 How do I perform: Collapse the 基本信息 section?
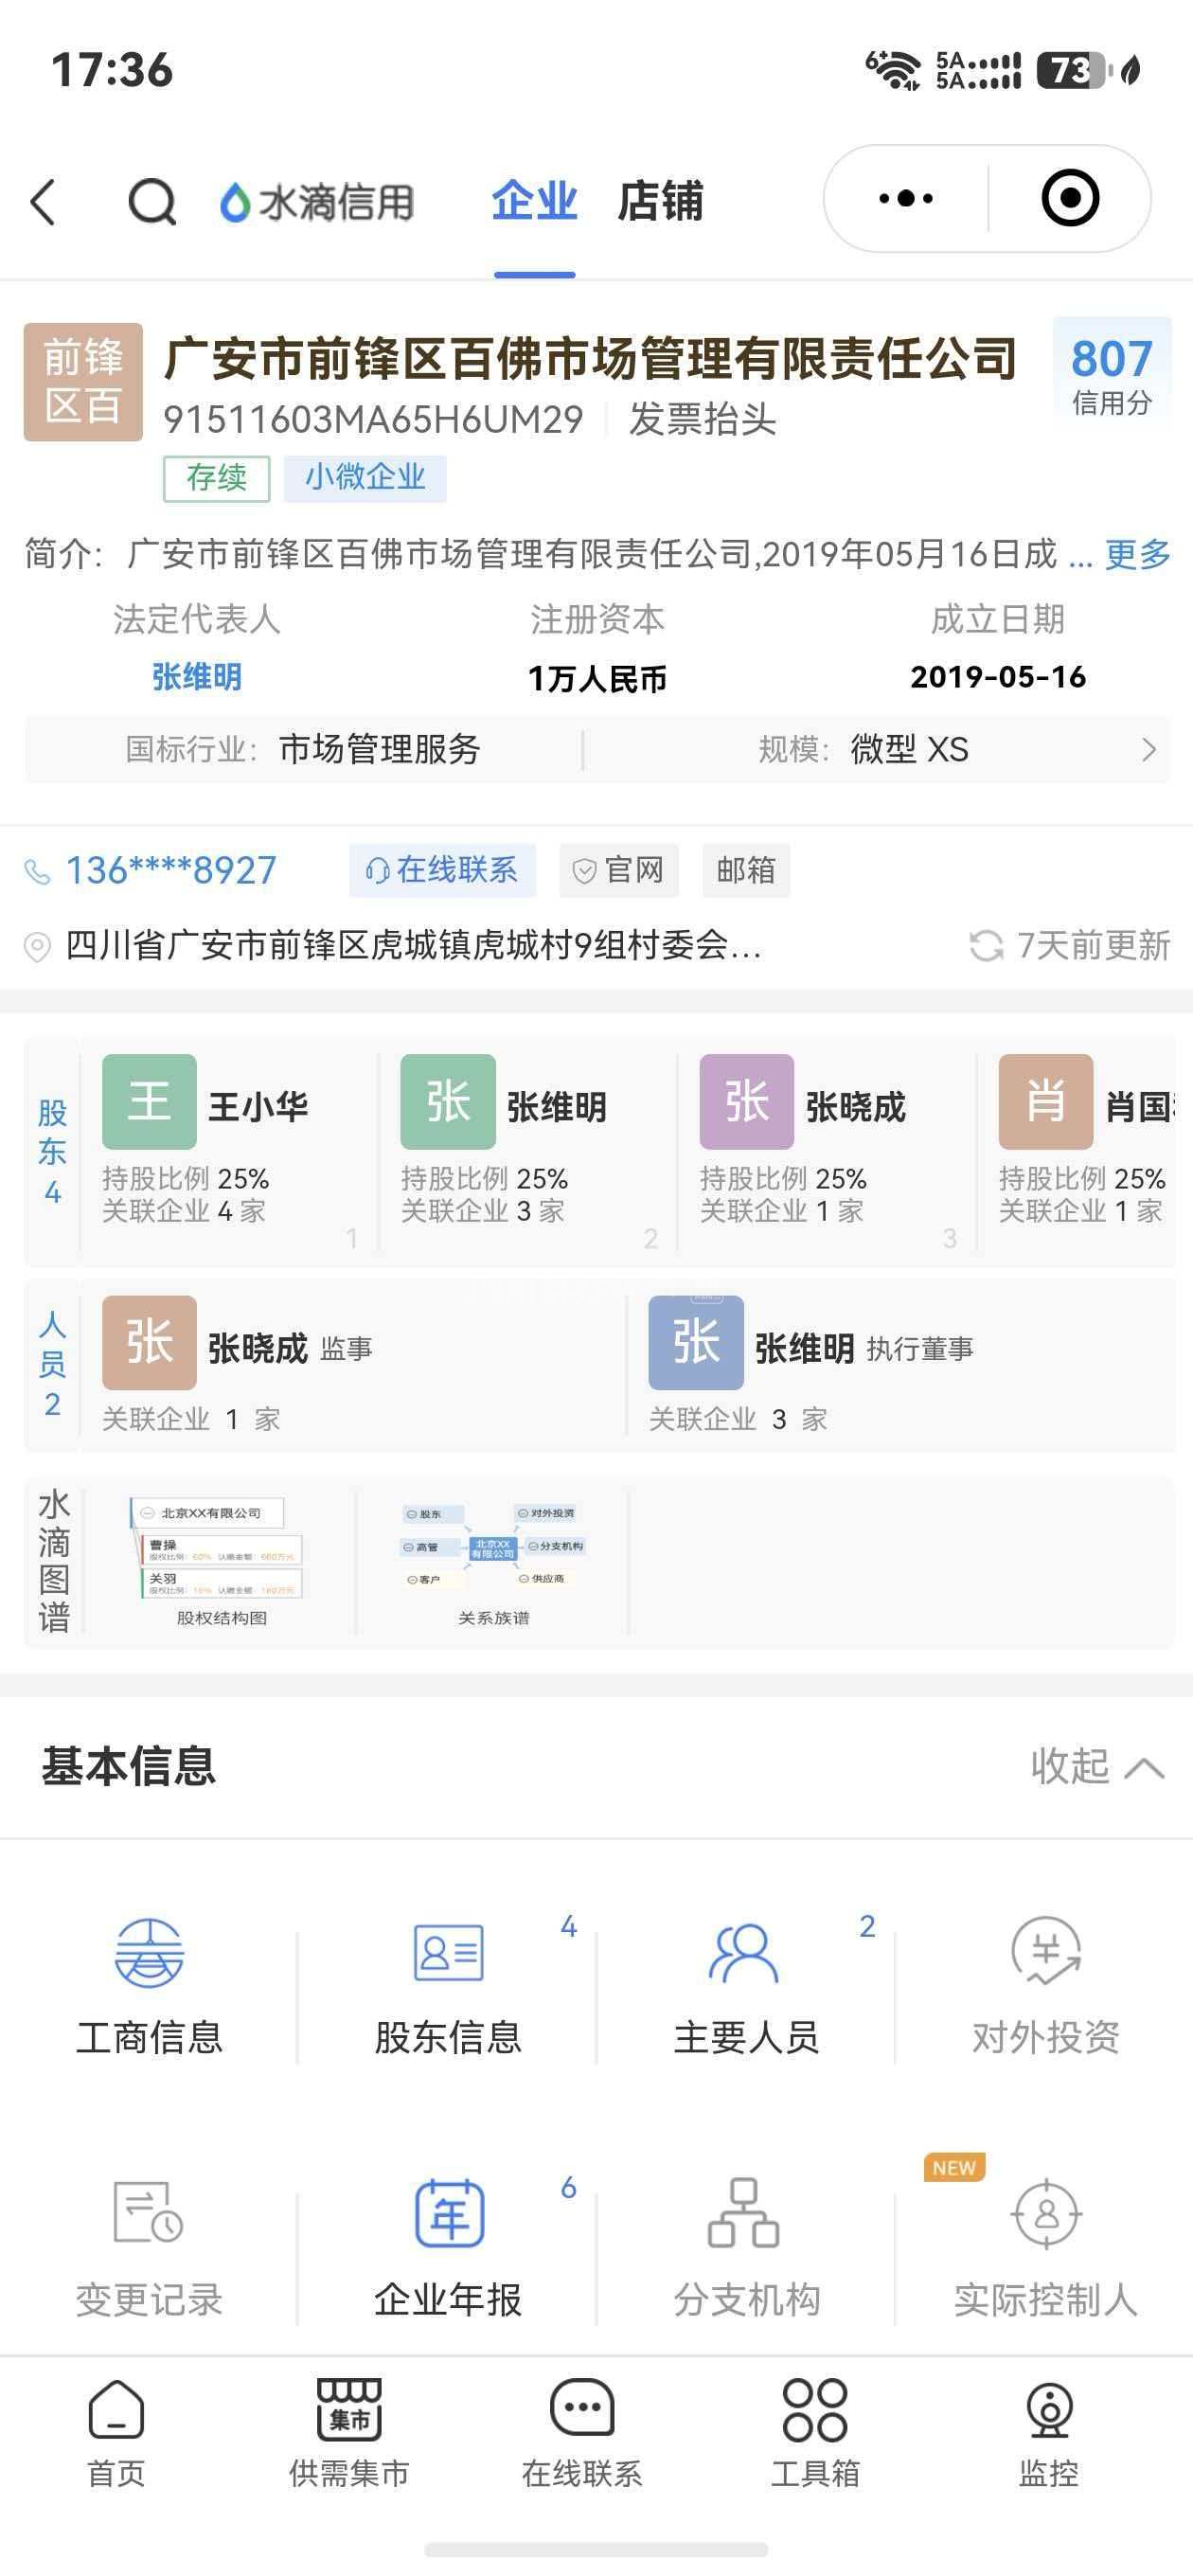pyautogui.click(x=1096, y=1767)
